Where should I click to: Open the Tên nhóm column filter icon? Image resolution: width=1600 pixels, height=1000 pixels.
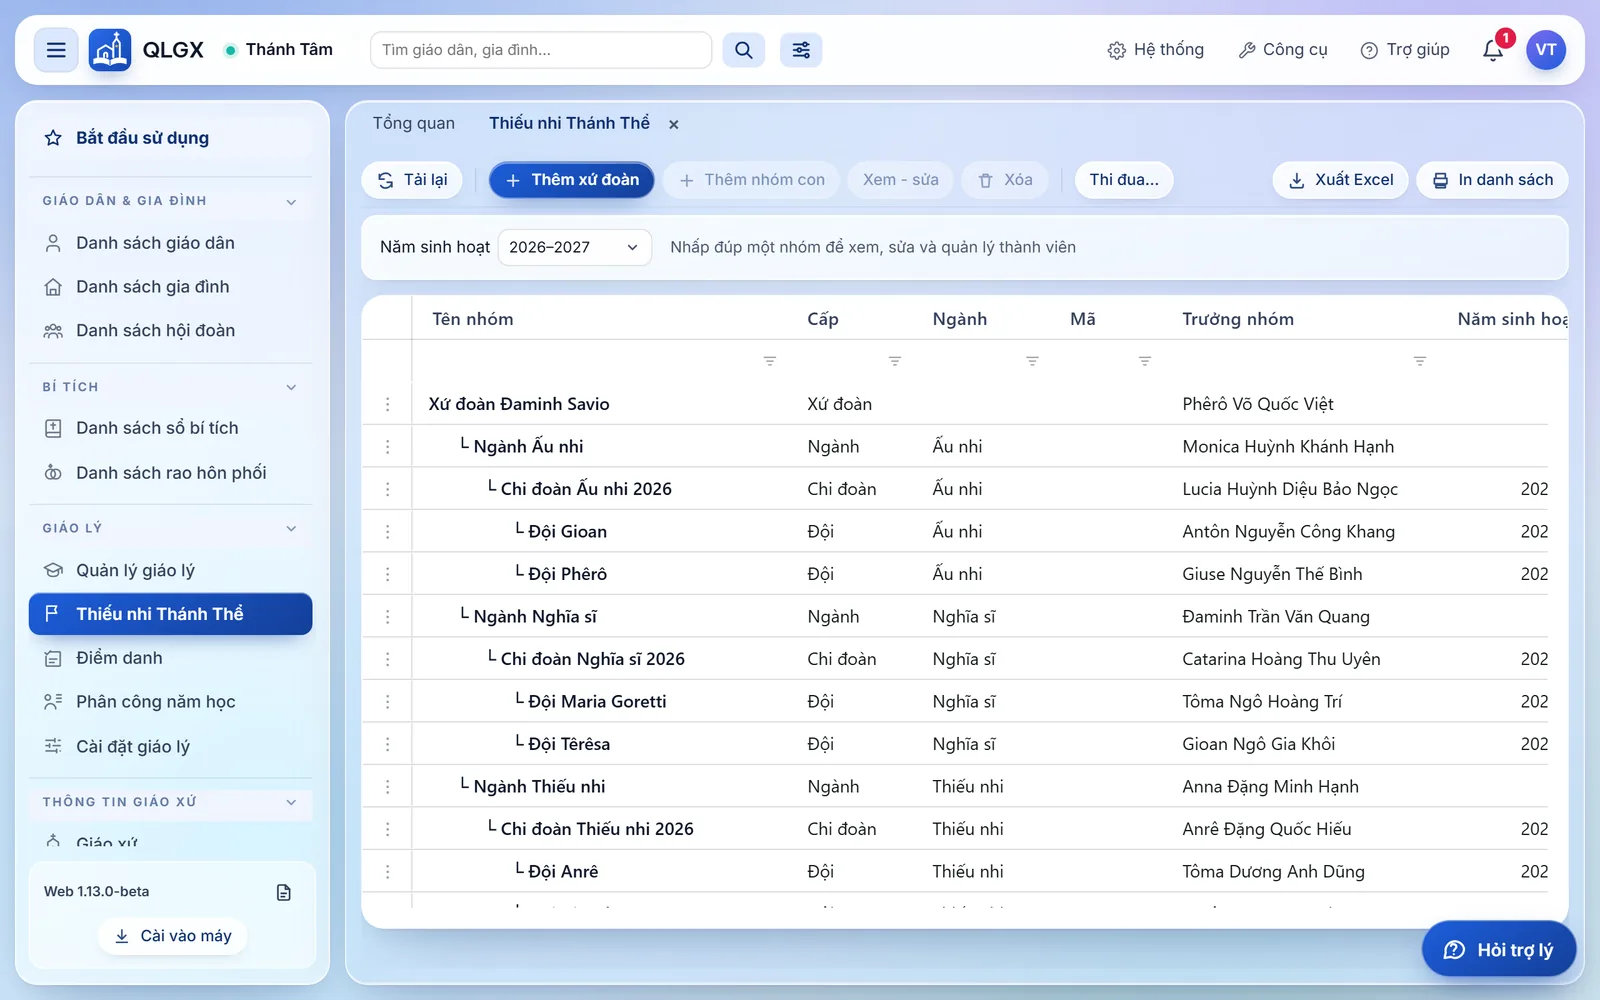tap(770, 361)
